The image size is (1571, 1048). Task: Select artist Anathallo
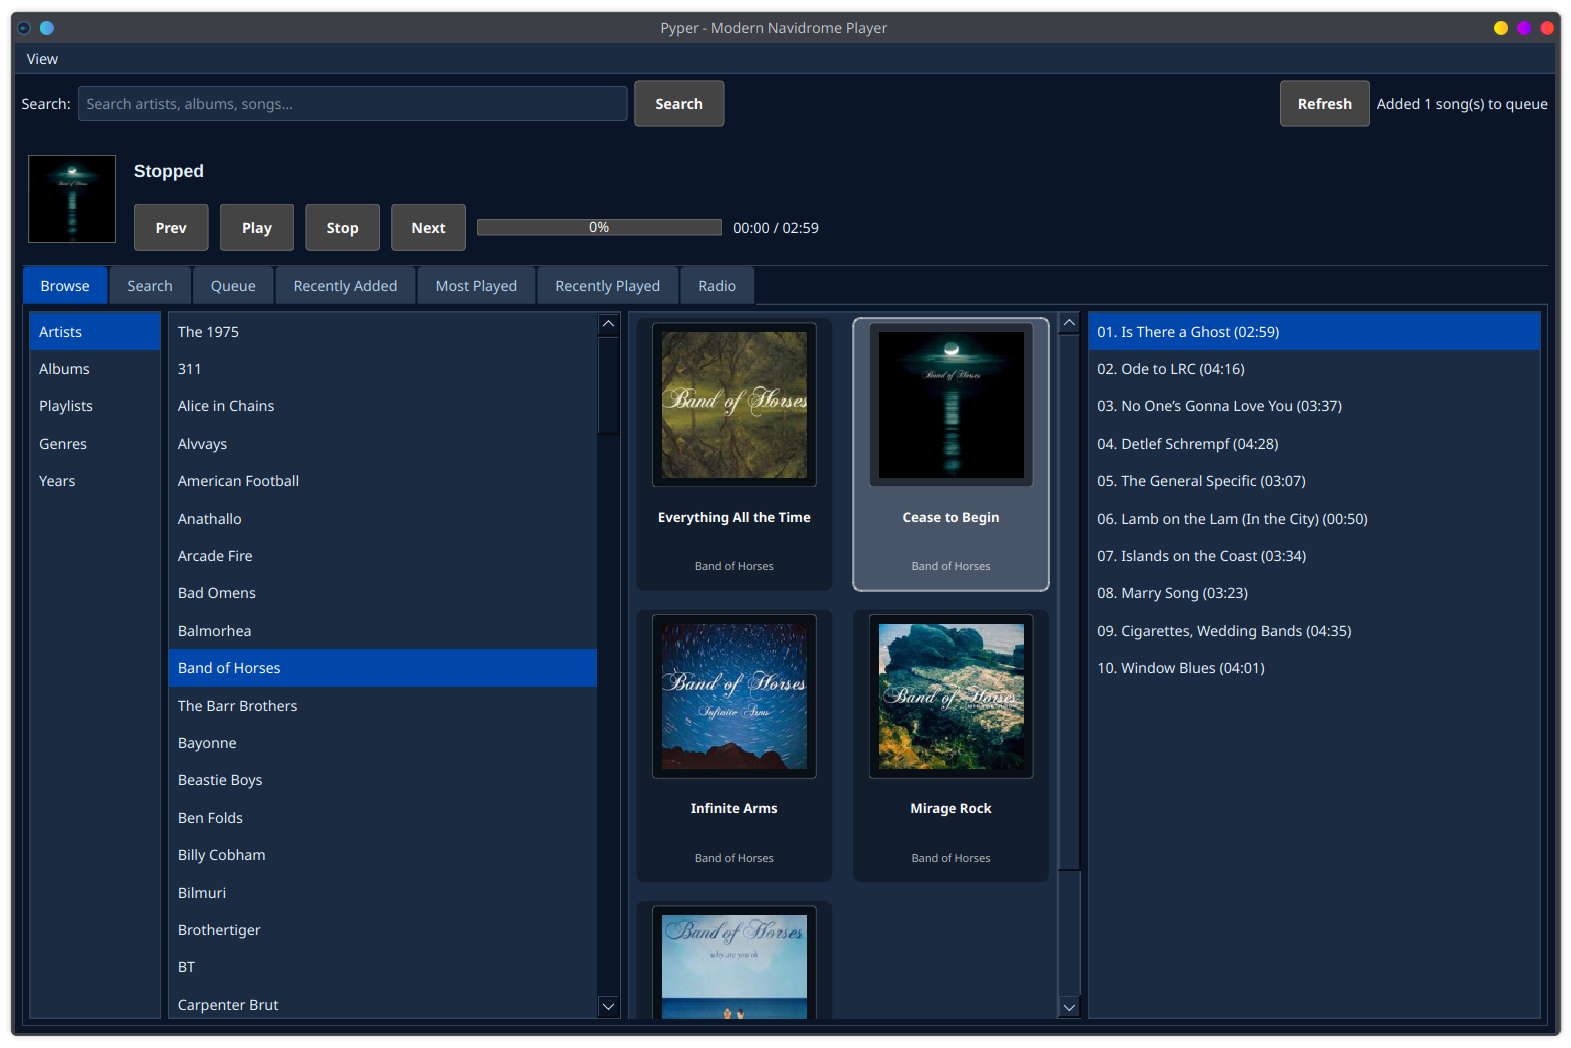pos(383,519)
